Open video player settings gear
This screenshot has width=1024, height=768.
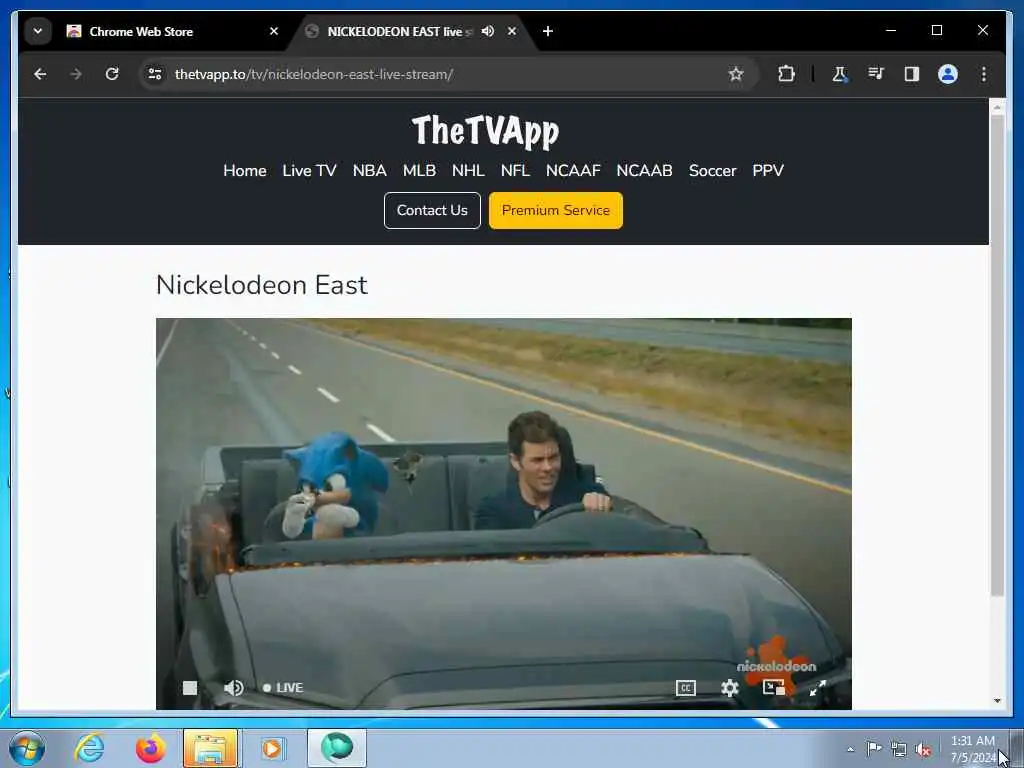729,688
